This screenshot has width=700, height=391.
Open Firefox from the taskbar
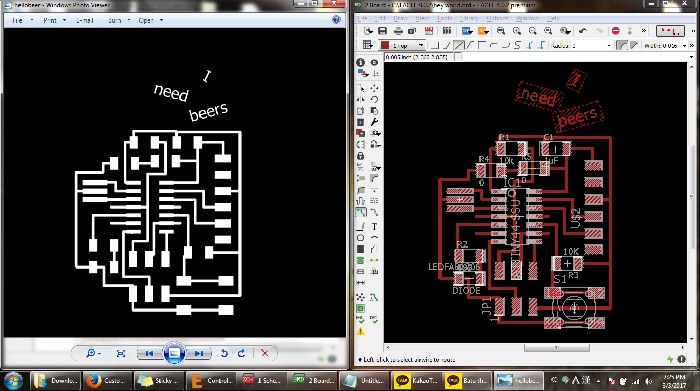pos(107,381)
